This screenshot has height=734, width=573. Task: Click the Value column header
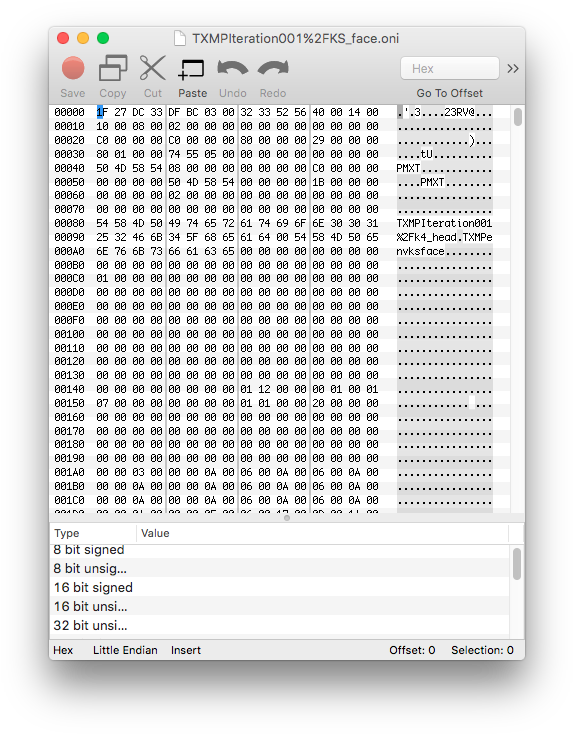coord(323,533)
